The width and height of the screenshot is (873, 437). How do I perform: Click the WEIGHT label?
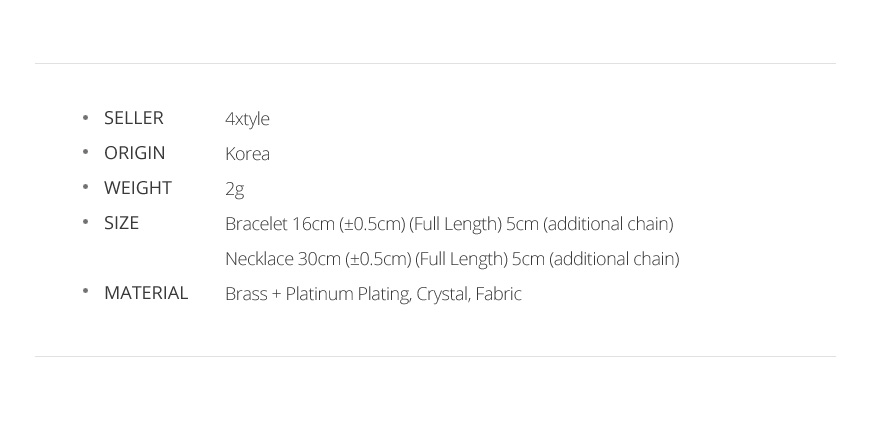[138, 188]
